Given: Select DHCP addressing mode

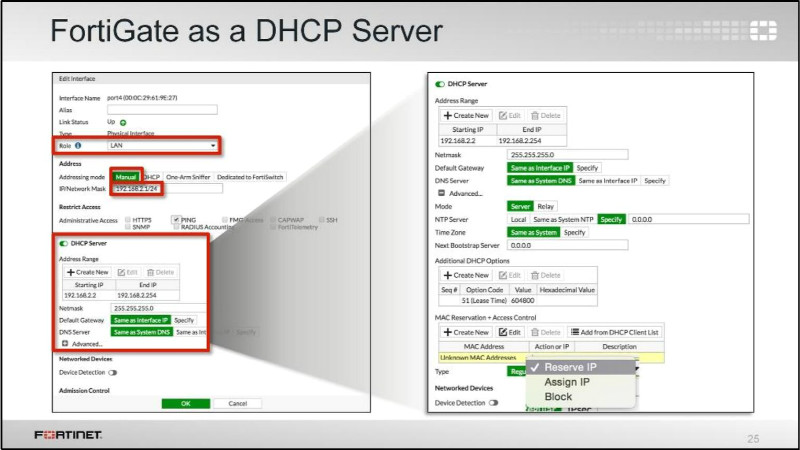Looking at the screenshot, I should [x=152, y=177].
